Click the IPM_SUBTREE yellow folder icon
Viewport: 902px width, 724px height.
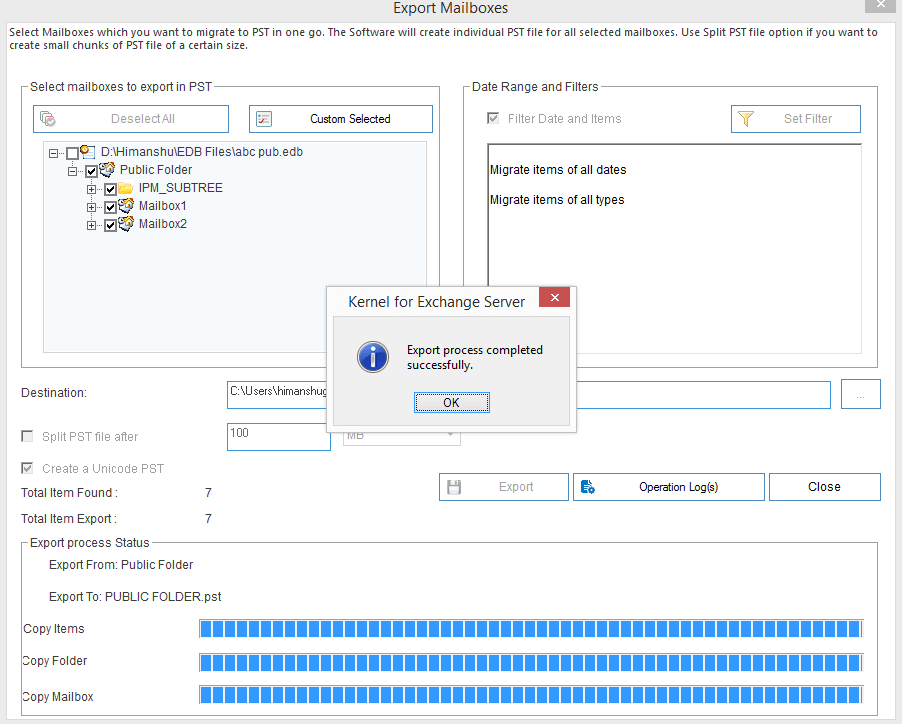tap(126, 188)
